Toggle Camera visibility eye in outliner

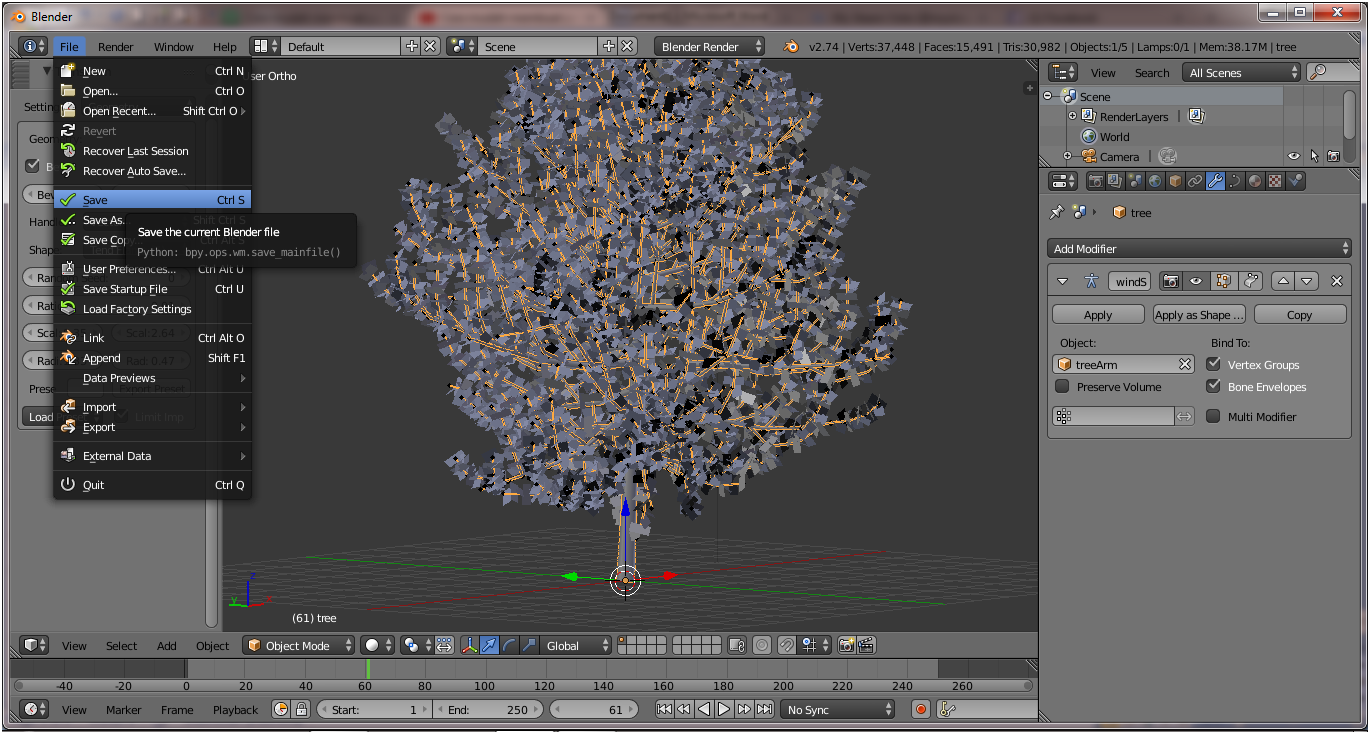(1294, 156)
